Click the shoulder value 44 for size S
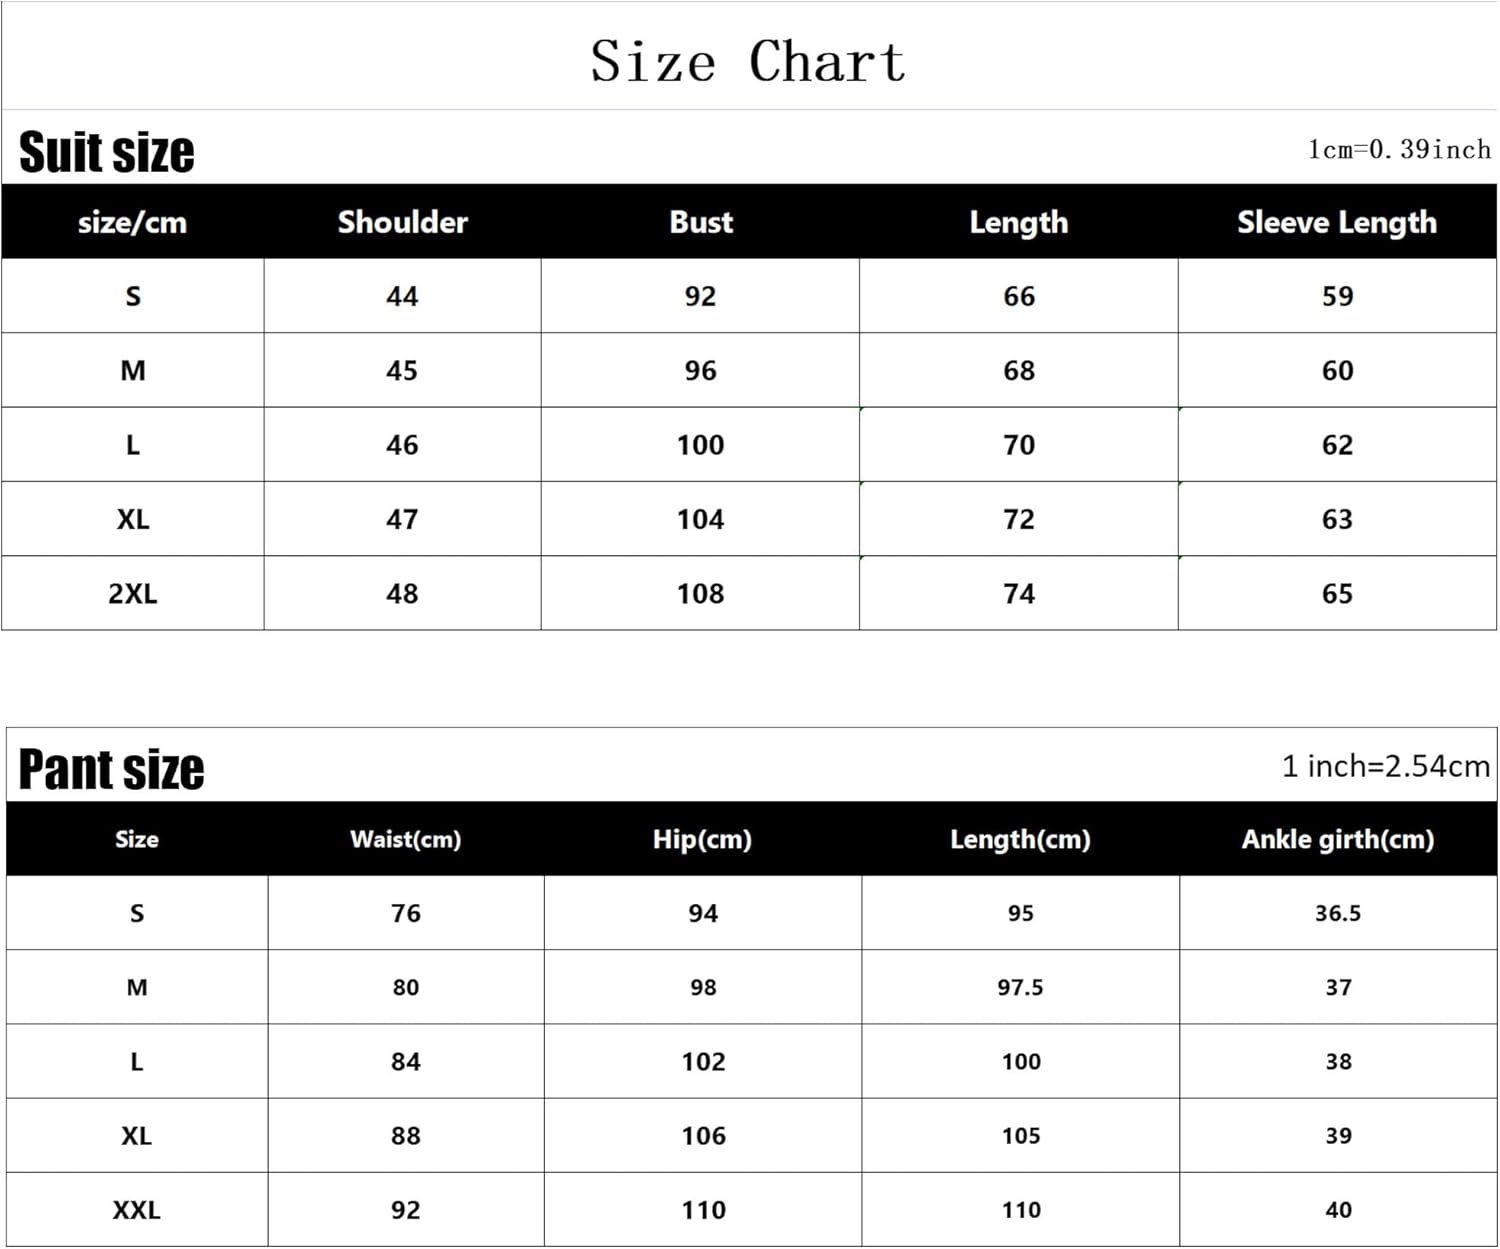 (x=402, y=297)
